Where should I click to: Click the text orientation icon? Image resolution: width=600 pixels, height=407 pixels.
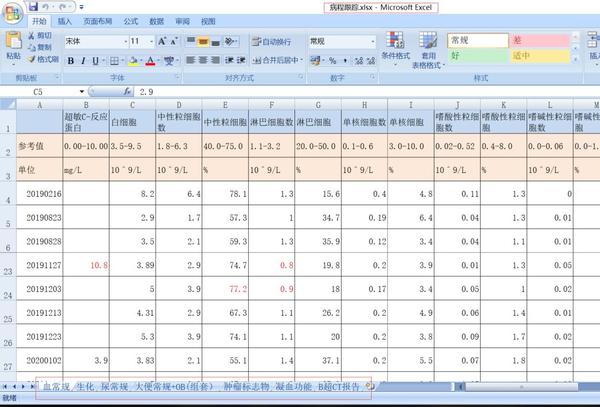coord(229,41)
